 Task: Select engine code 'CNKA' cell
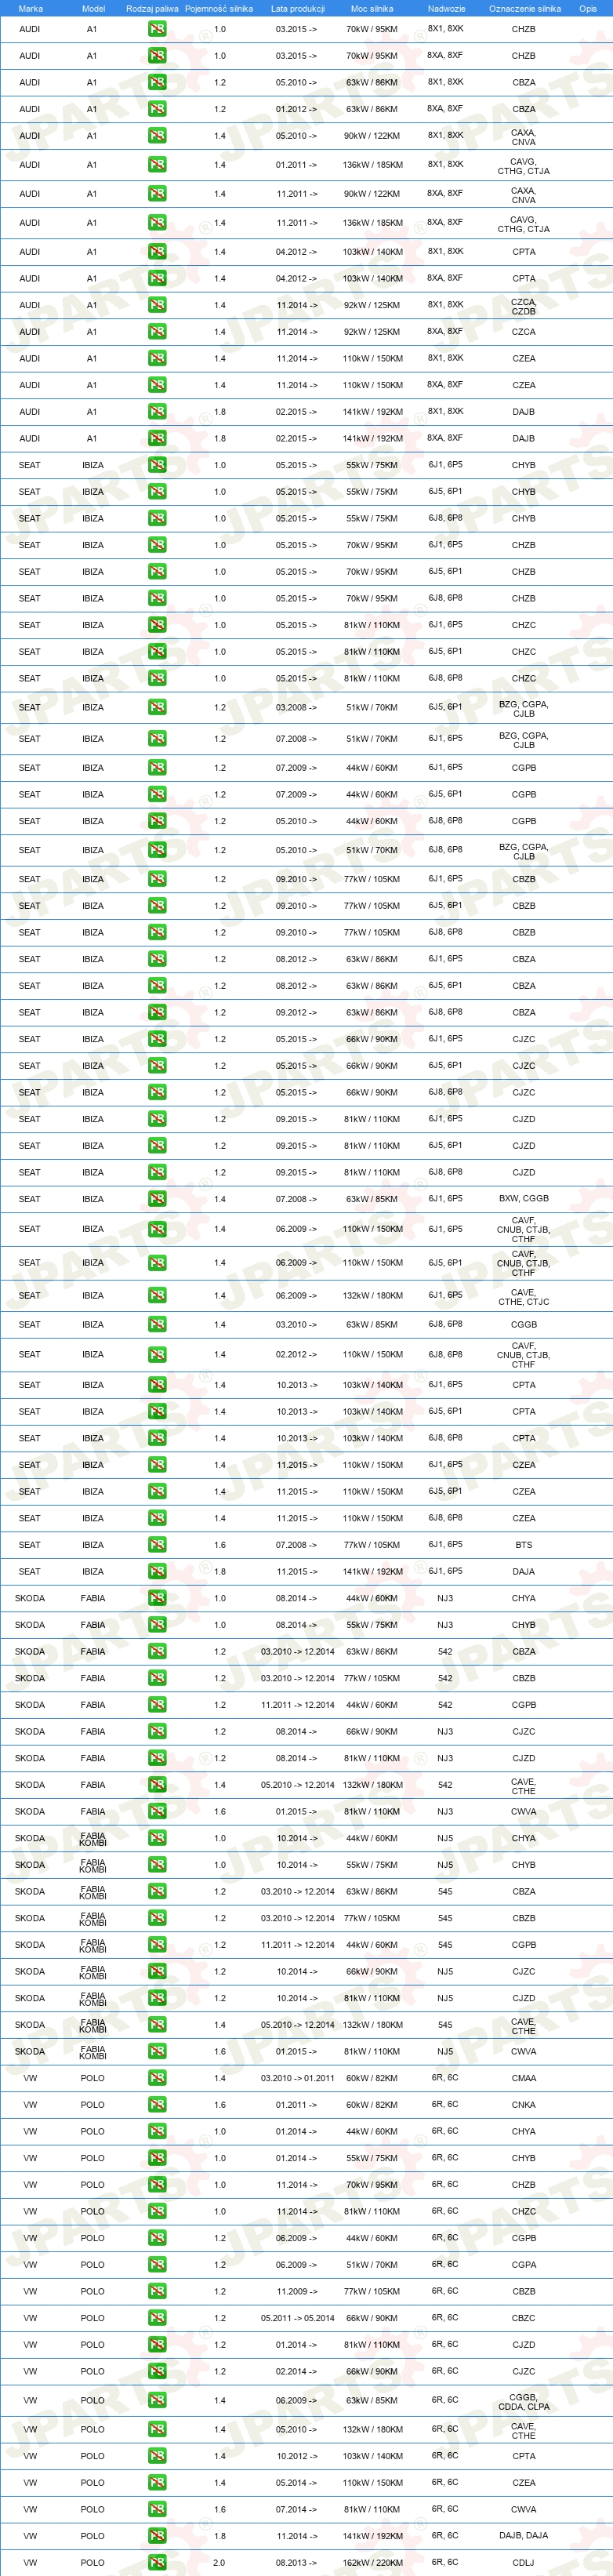(x=524, y=2105)
